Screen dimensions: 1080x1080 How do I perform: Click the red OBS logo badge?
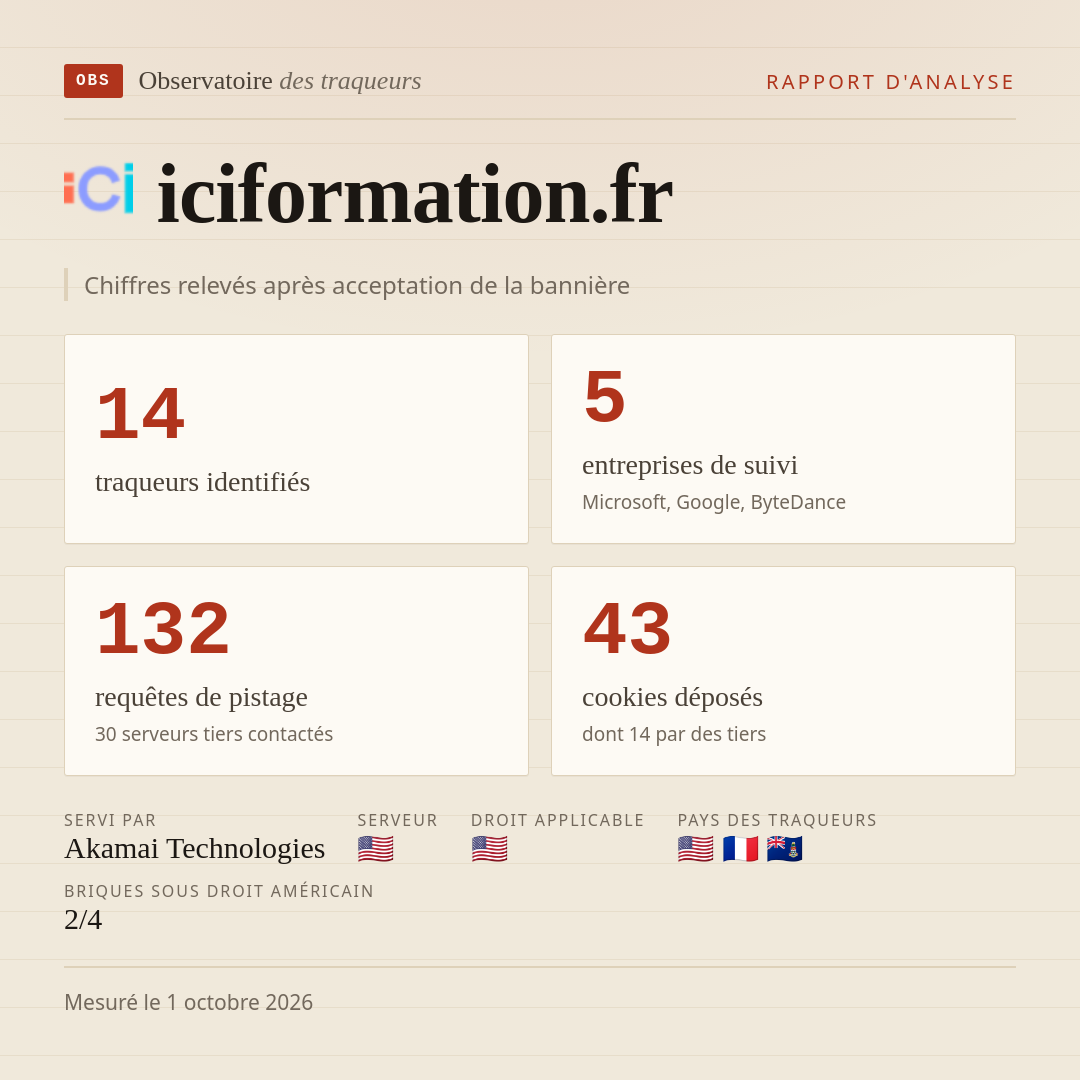[x=94, y=81]
